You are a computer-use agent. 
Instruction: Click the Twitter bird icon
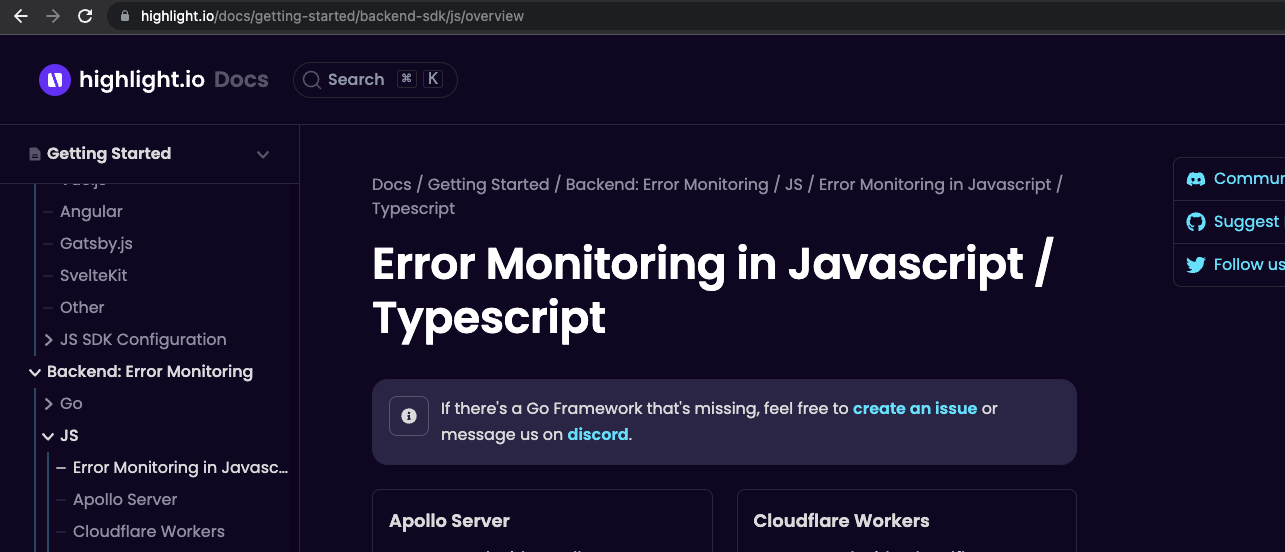(1195, 265)
